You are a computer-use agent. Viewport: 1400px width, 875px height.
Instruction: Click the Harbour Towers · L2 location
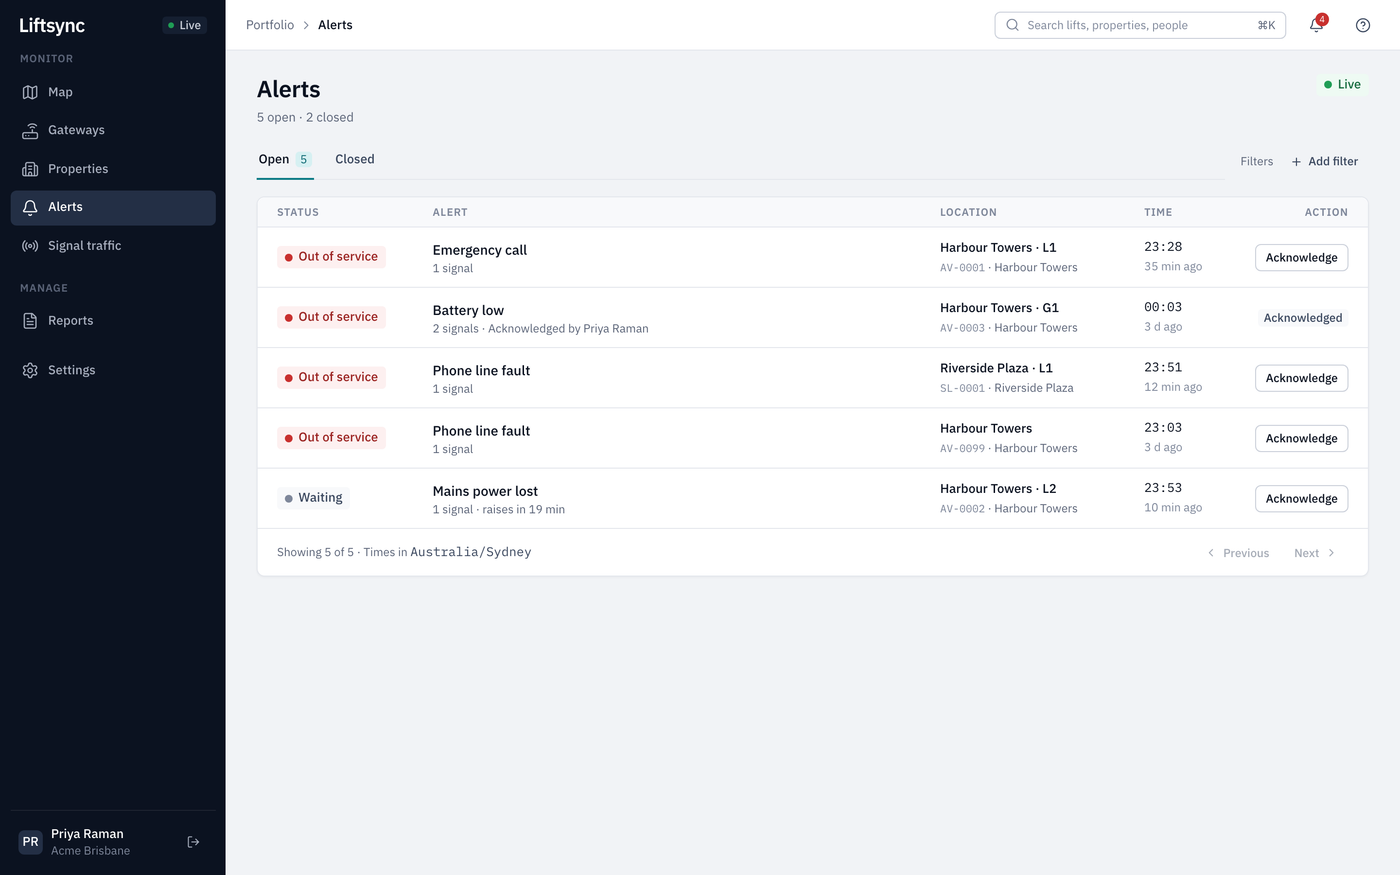tap(998, 489)
